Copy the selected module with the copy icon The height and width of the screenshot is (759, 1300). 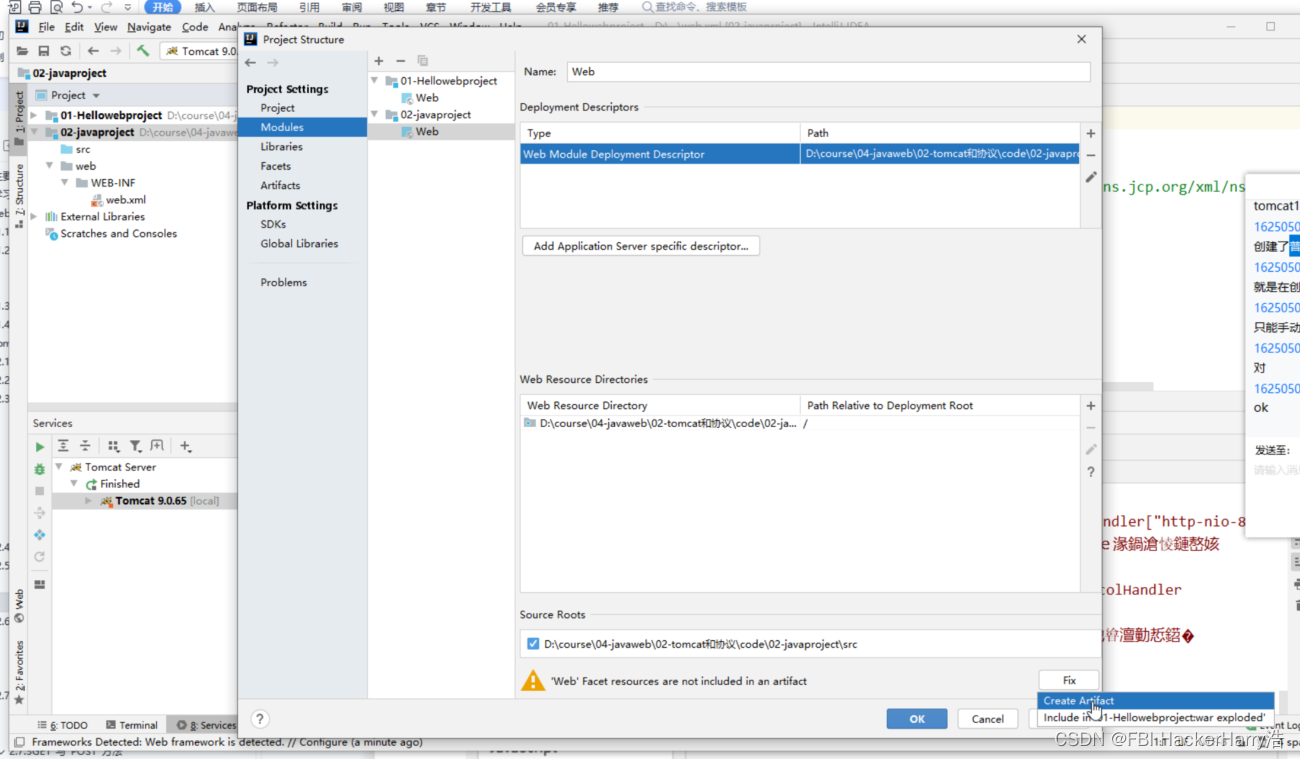coord(423,61)
